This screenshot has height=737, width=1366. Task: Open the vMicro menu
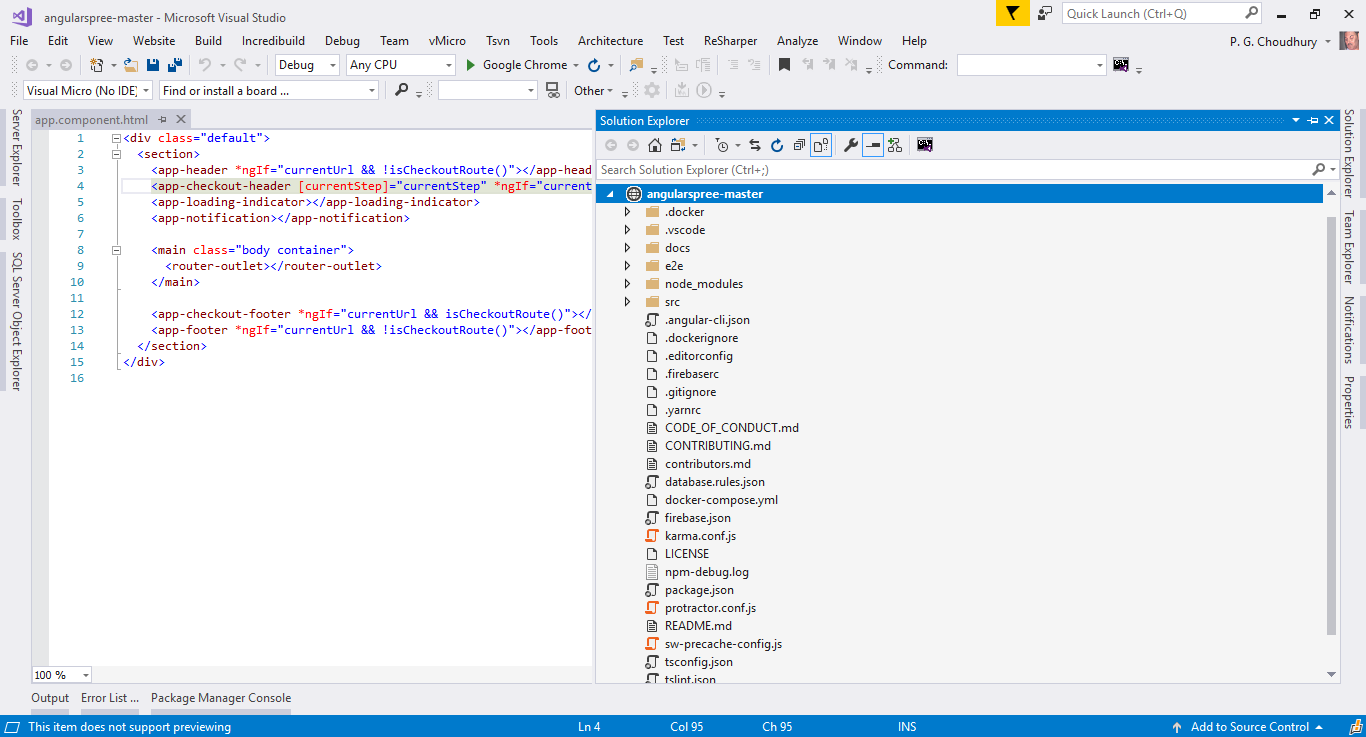[447, 41]
